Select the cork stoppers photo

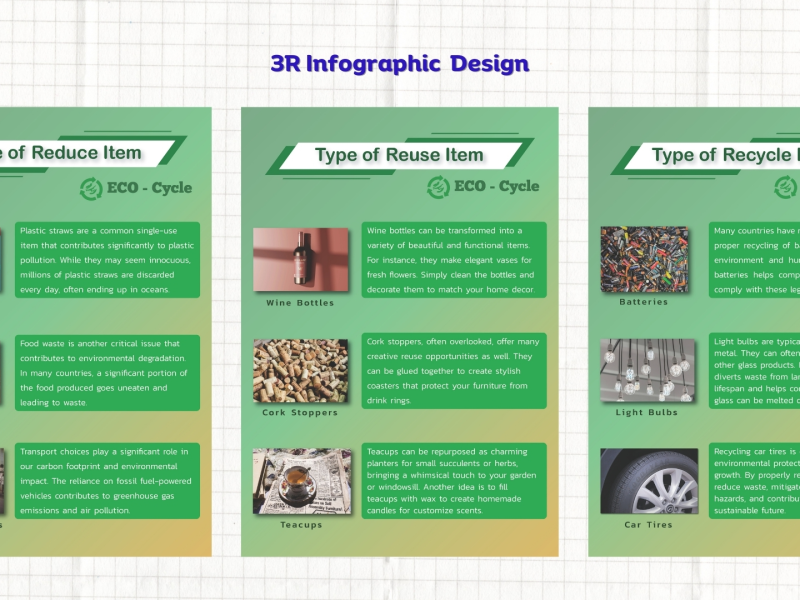(300, 370)
